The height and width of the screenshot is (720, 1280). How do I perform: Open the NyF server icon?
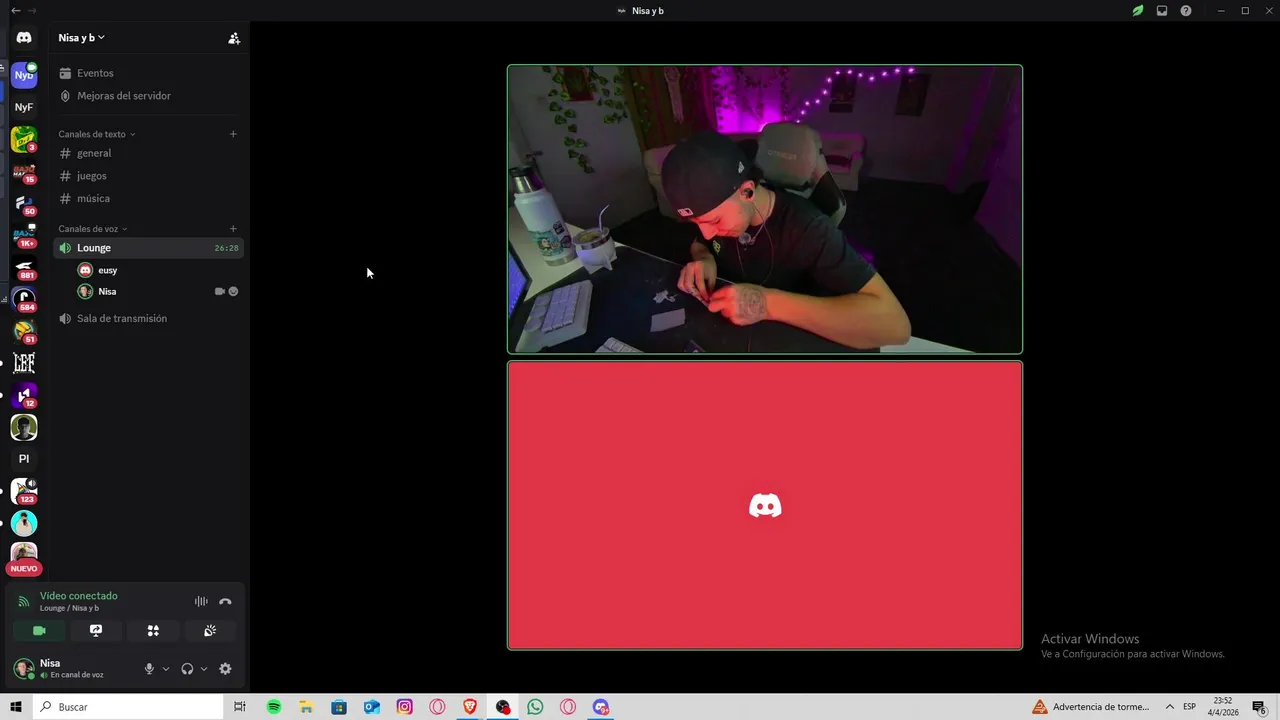click(x=24, y=107)
